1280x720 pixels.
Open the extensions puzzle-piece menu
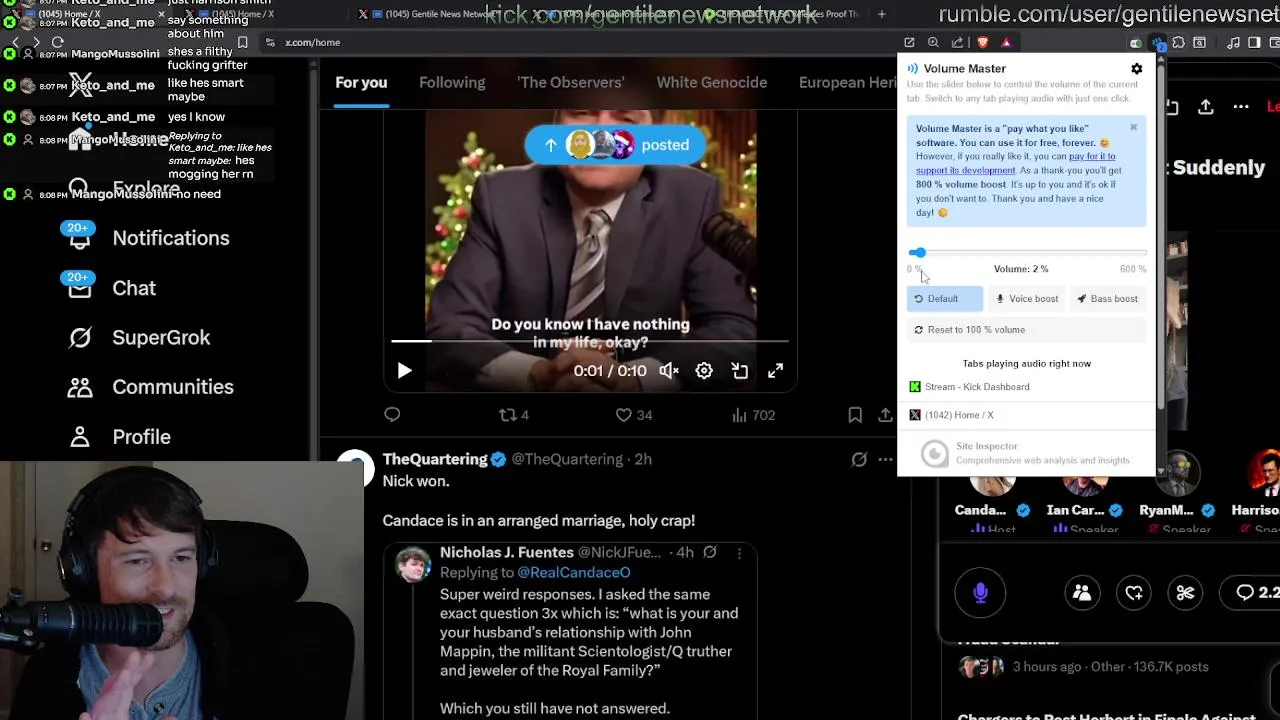coord(1178,42)
